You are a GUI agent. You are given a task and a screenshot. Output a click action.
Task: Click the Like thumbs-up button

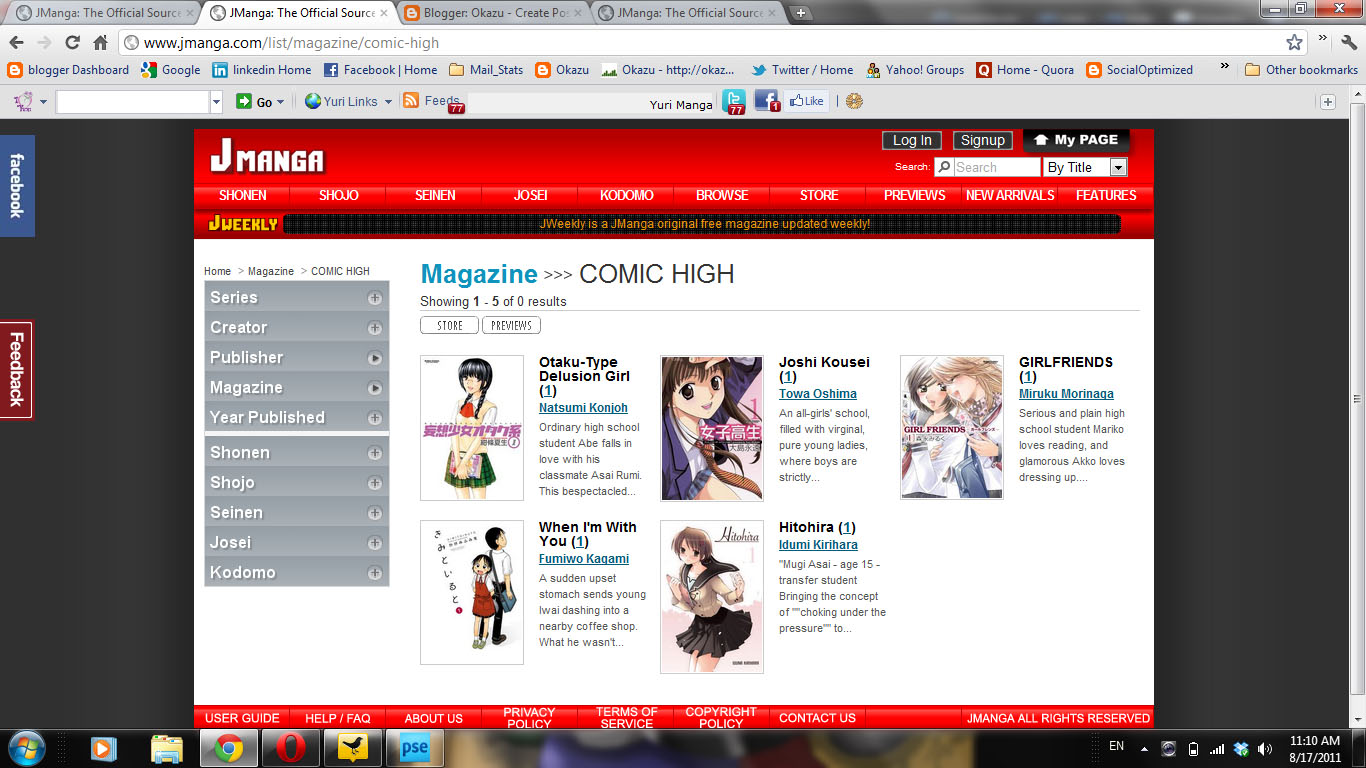[x=806, y=101]
